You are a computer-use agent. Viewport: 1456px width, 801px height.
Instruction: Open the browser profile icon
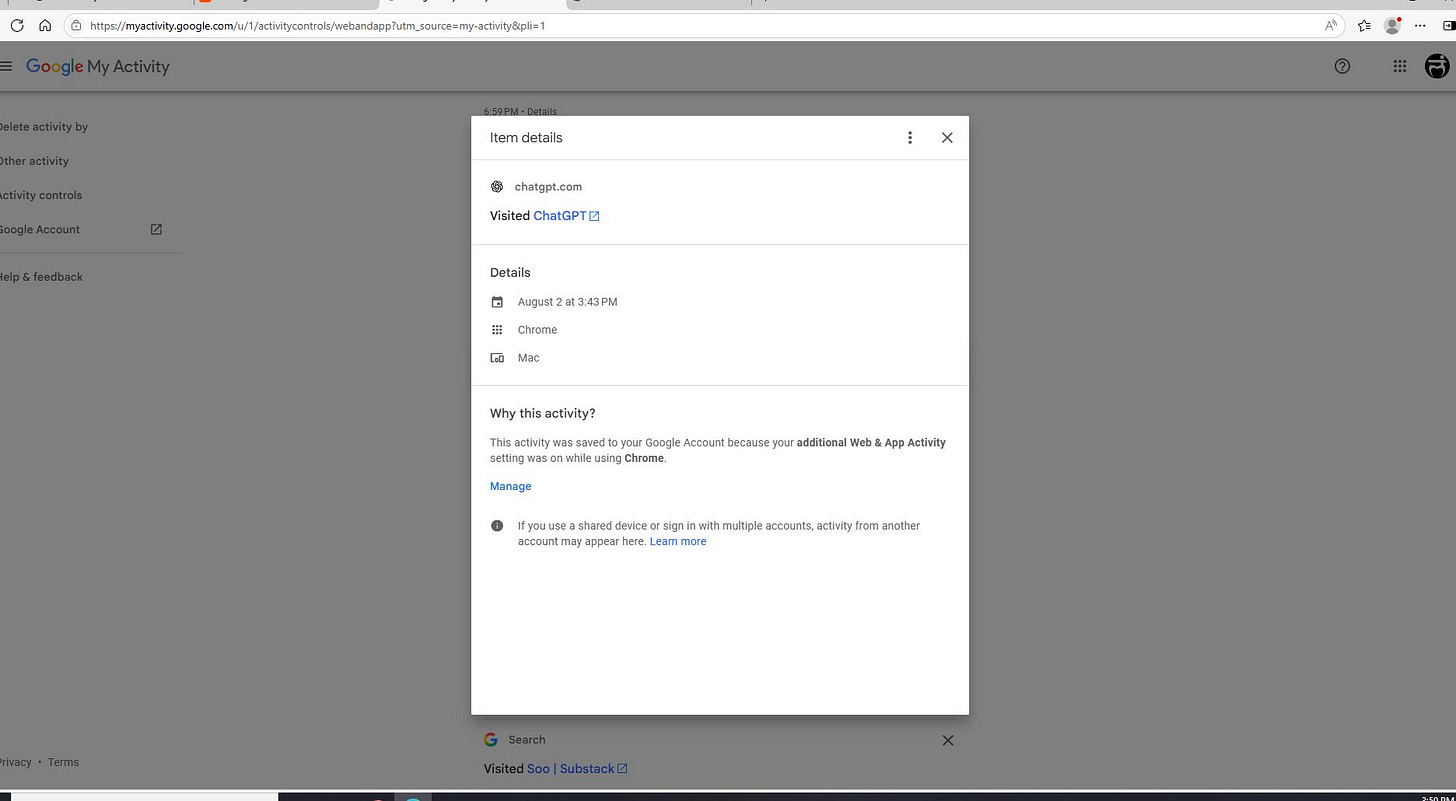[x=1392, y=25]
